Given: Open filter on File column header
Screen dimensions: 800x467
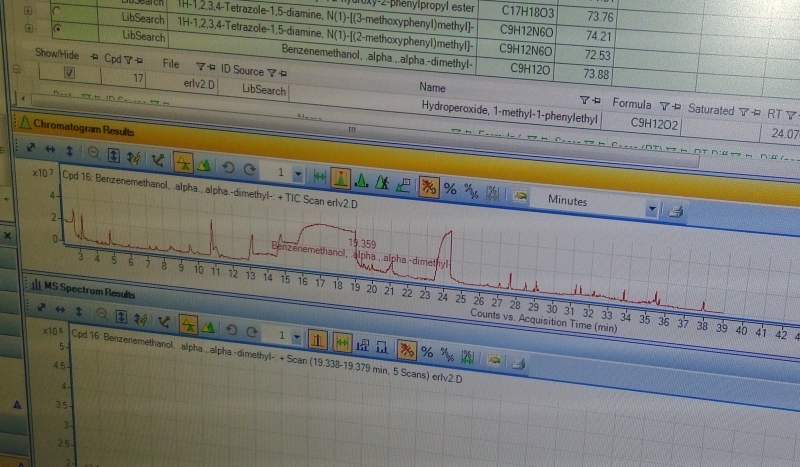Looking at the screenshot, I should 201,66.
